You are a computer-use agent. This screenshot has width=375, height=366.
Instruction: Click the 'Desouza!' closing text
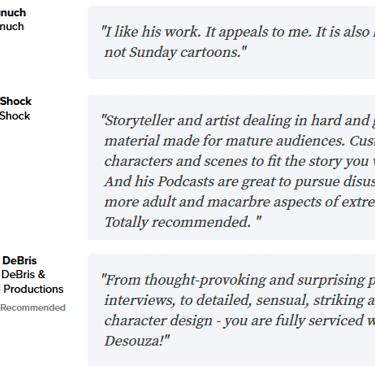pos(137,341)
